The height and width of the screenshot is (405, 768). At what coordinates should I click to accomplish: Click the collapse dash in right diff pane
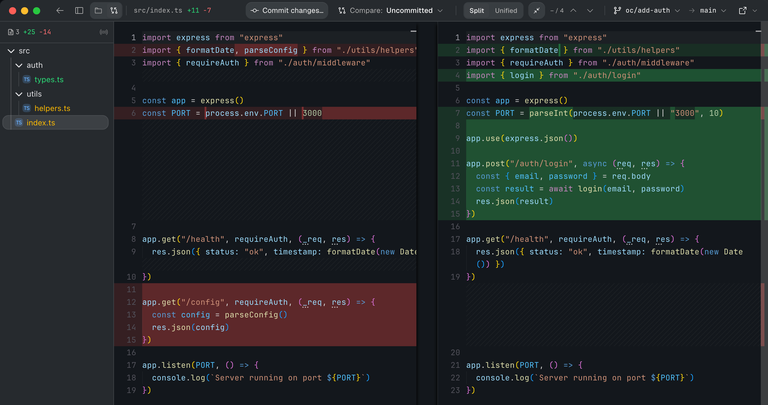(x=758, y=31)
